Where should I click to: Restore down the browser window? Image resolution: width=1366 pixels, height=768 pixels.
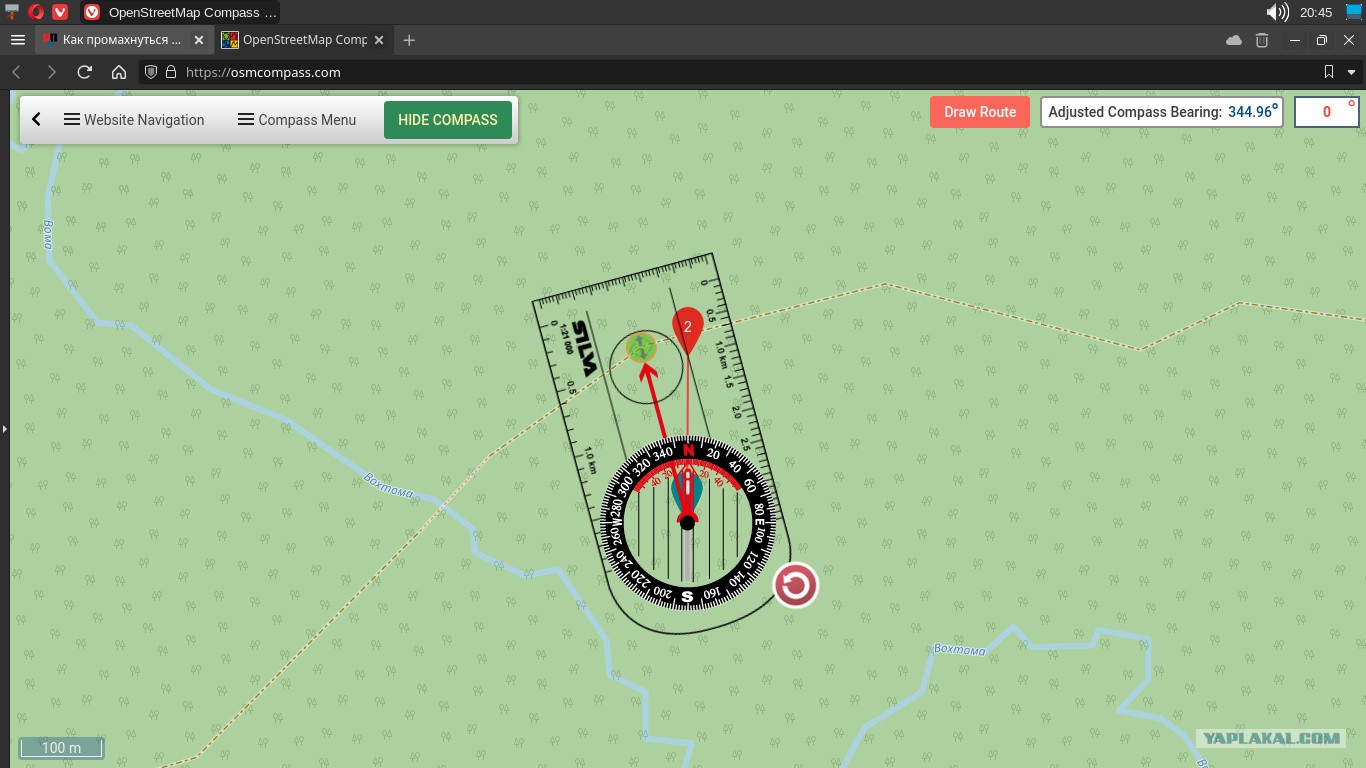point(1322,40)
